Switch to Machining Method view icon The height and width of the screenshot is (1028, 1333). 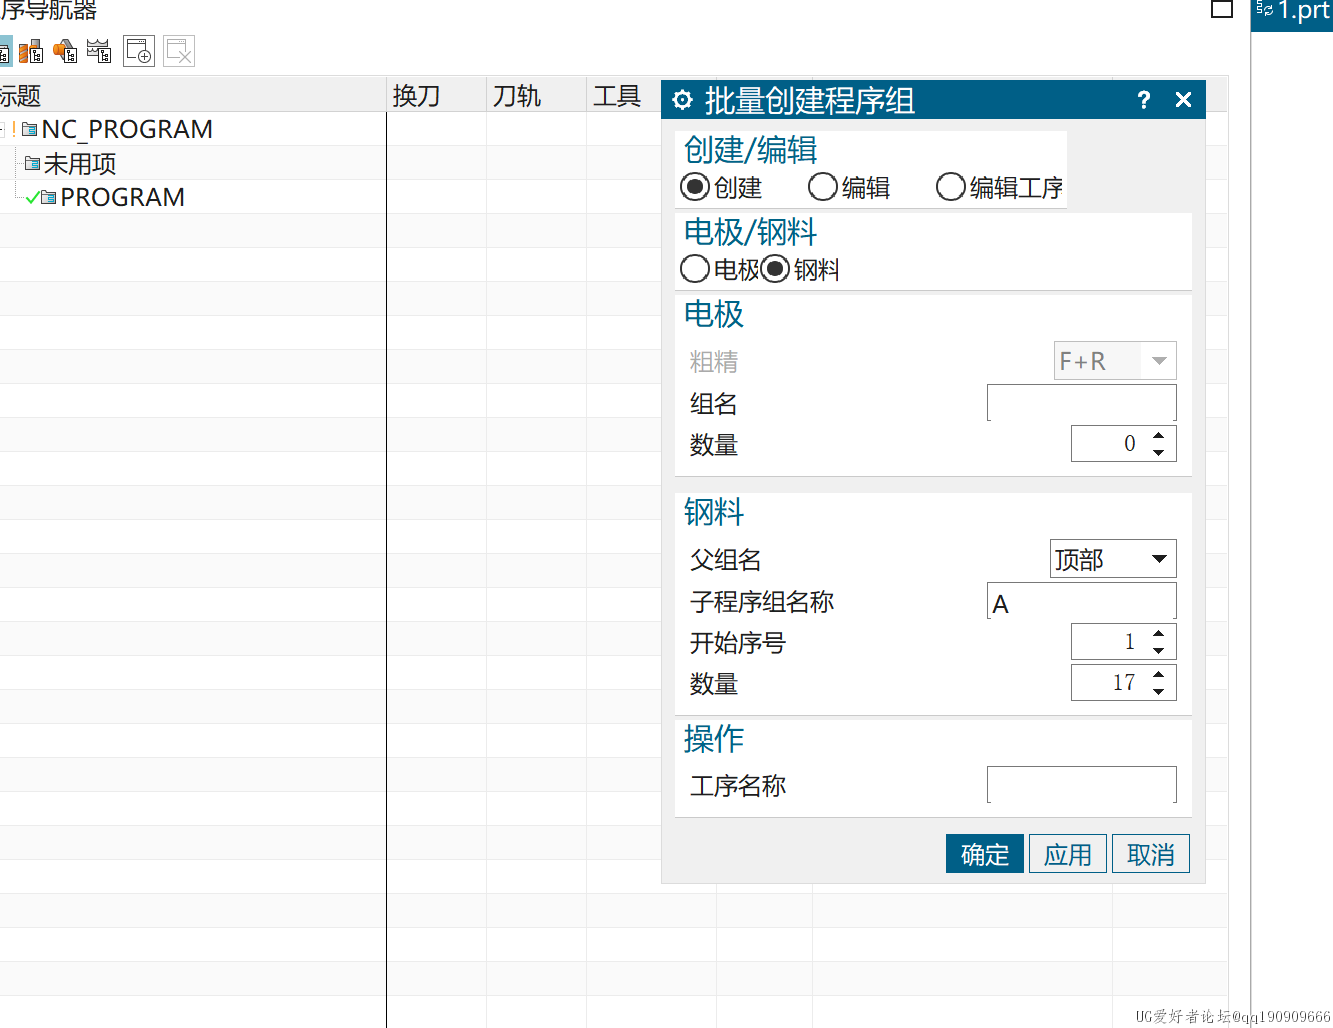(x=99, y=51)
